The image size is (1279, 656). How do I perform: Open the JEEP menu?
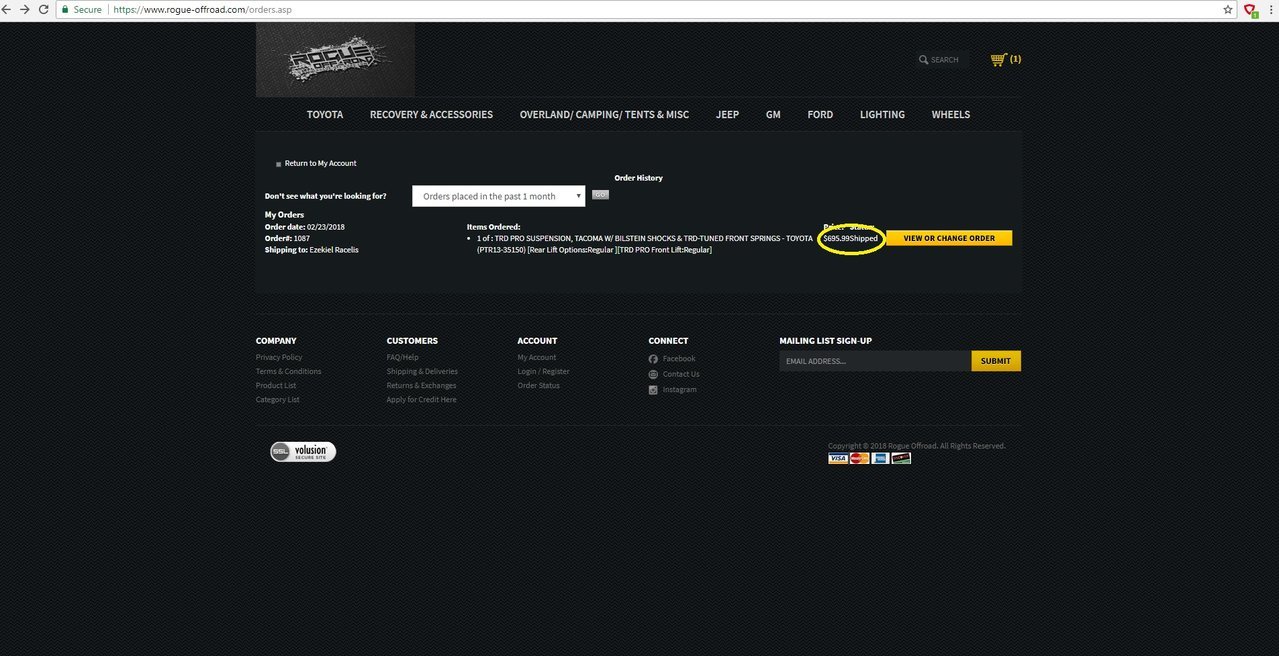(x=727, y=115)
